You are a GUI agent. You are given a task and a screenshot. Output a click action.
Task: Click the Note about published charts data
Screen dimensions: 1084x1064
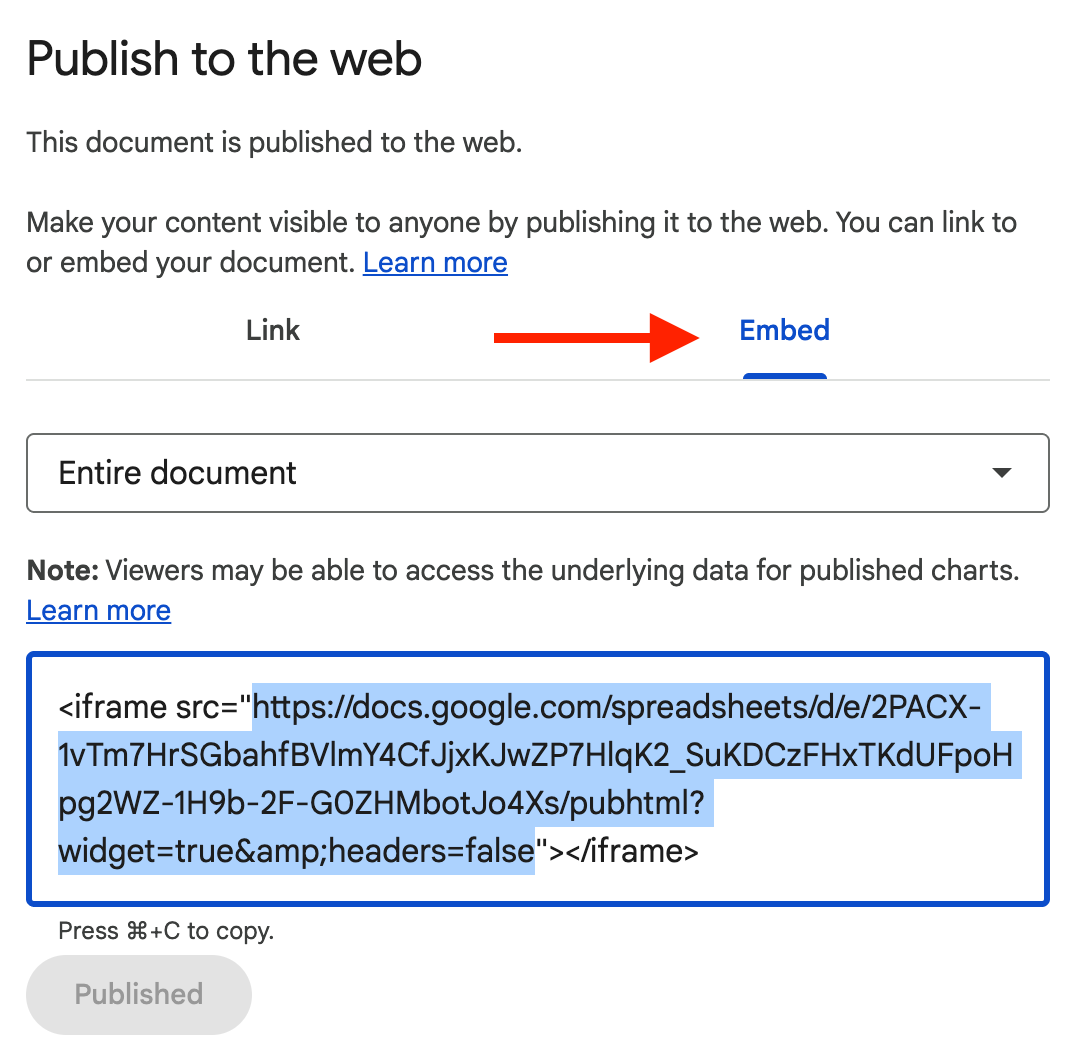coord(520,570)
